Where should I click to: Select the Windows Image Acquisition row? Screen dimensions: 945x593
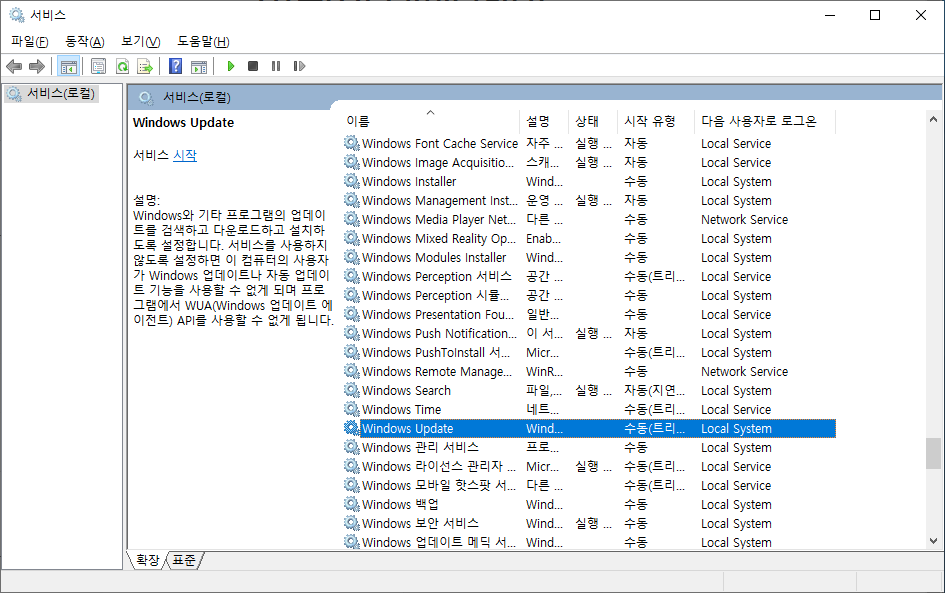589,163
